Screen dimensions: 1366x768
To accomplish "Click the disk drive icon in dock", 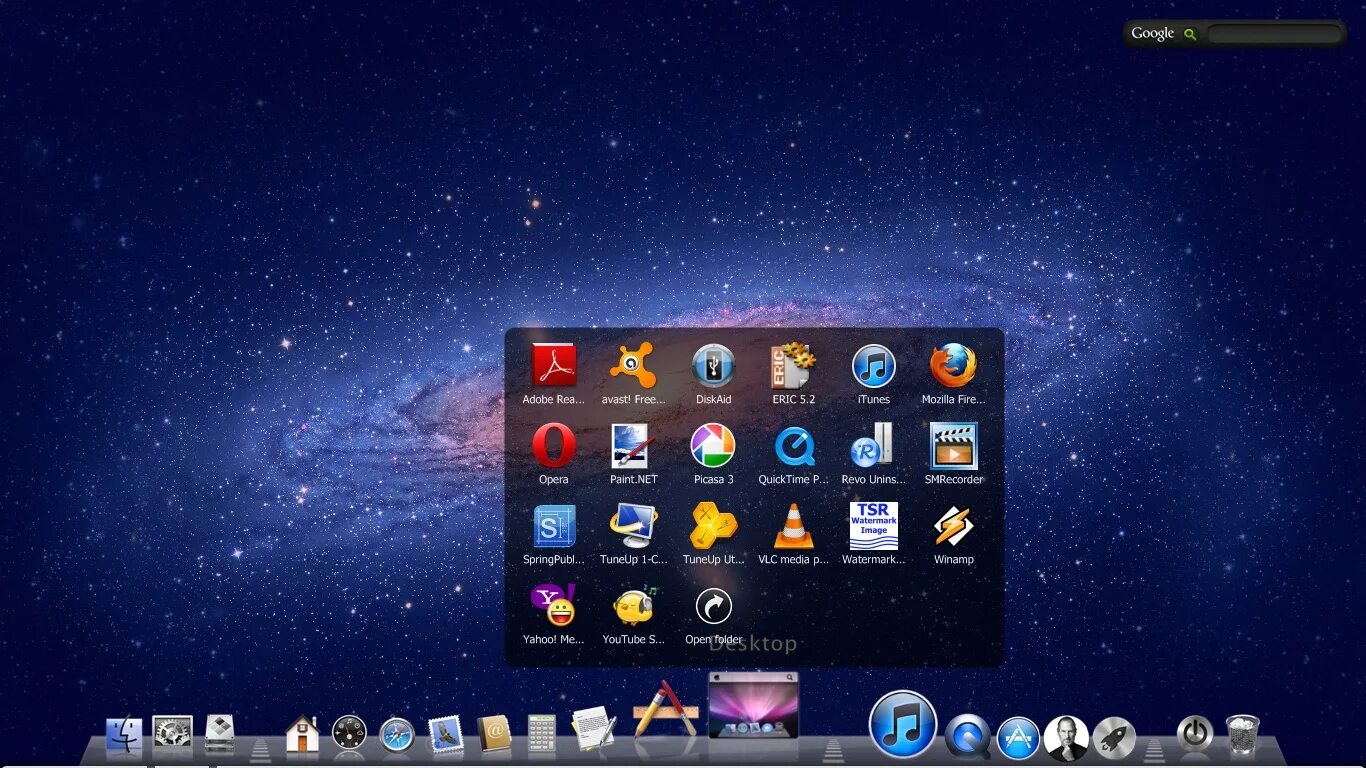I will [220, 733].
